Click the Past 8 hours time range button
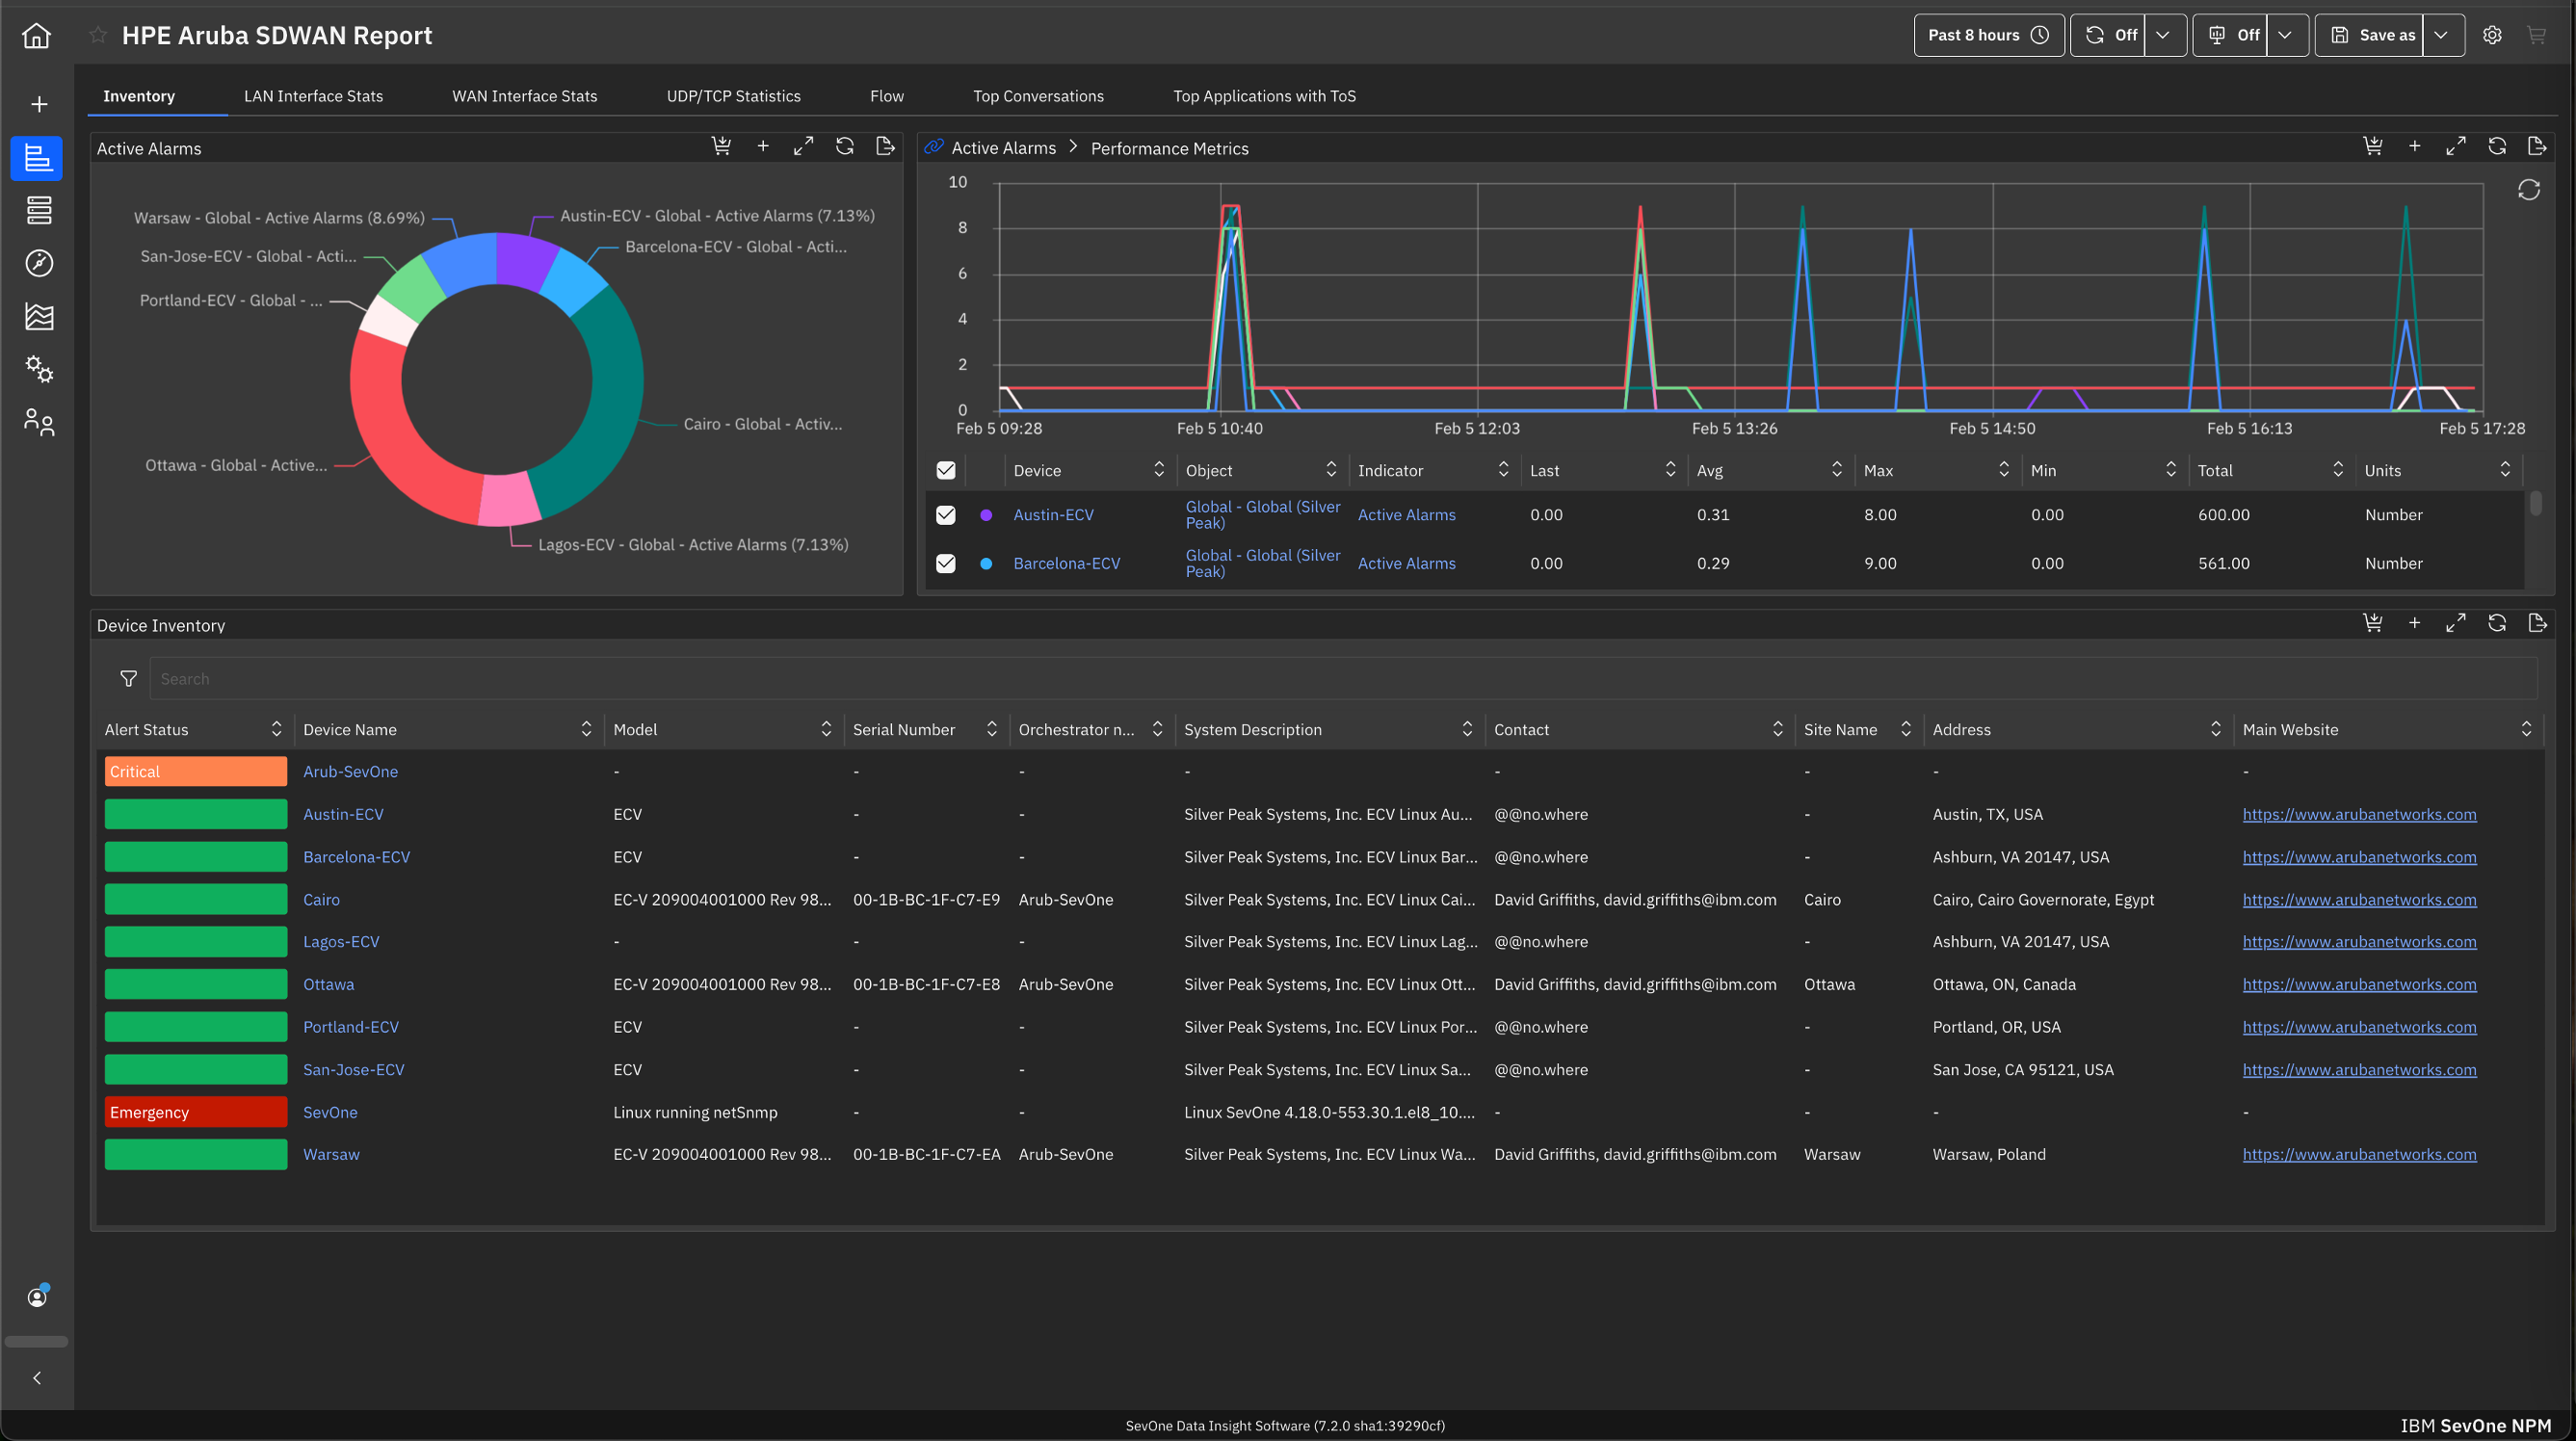The width and height of the screenshot is (2576, 1441). [x=1988, y=34]
